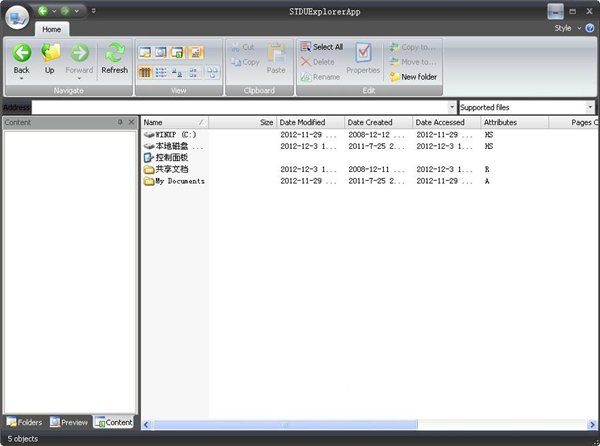Click the Delete command
Image resolution: width=600 pixels, height=446 pixels.
point(318,62)
